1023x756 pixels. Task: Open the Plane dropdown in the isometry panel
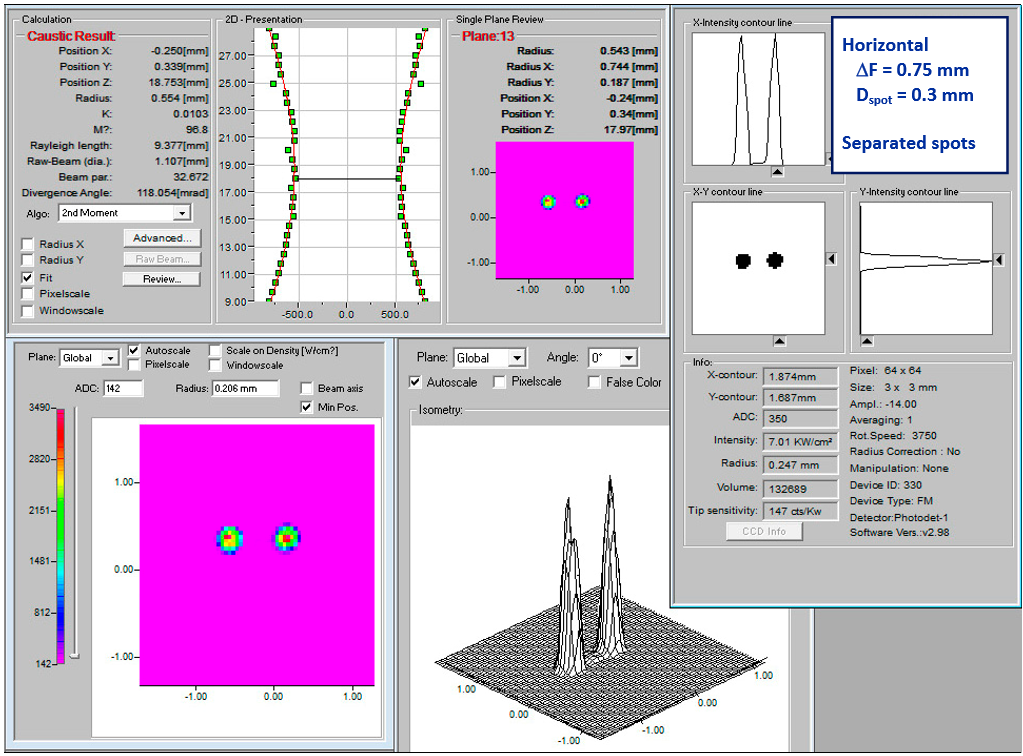pos(516,358)
